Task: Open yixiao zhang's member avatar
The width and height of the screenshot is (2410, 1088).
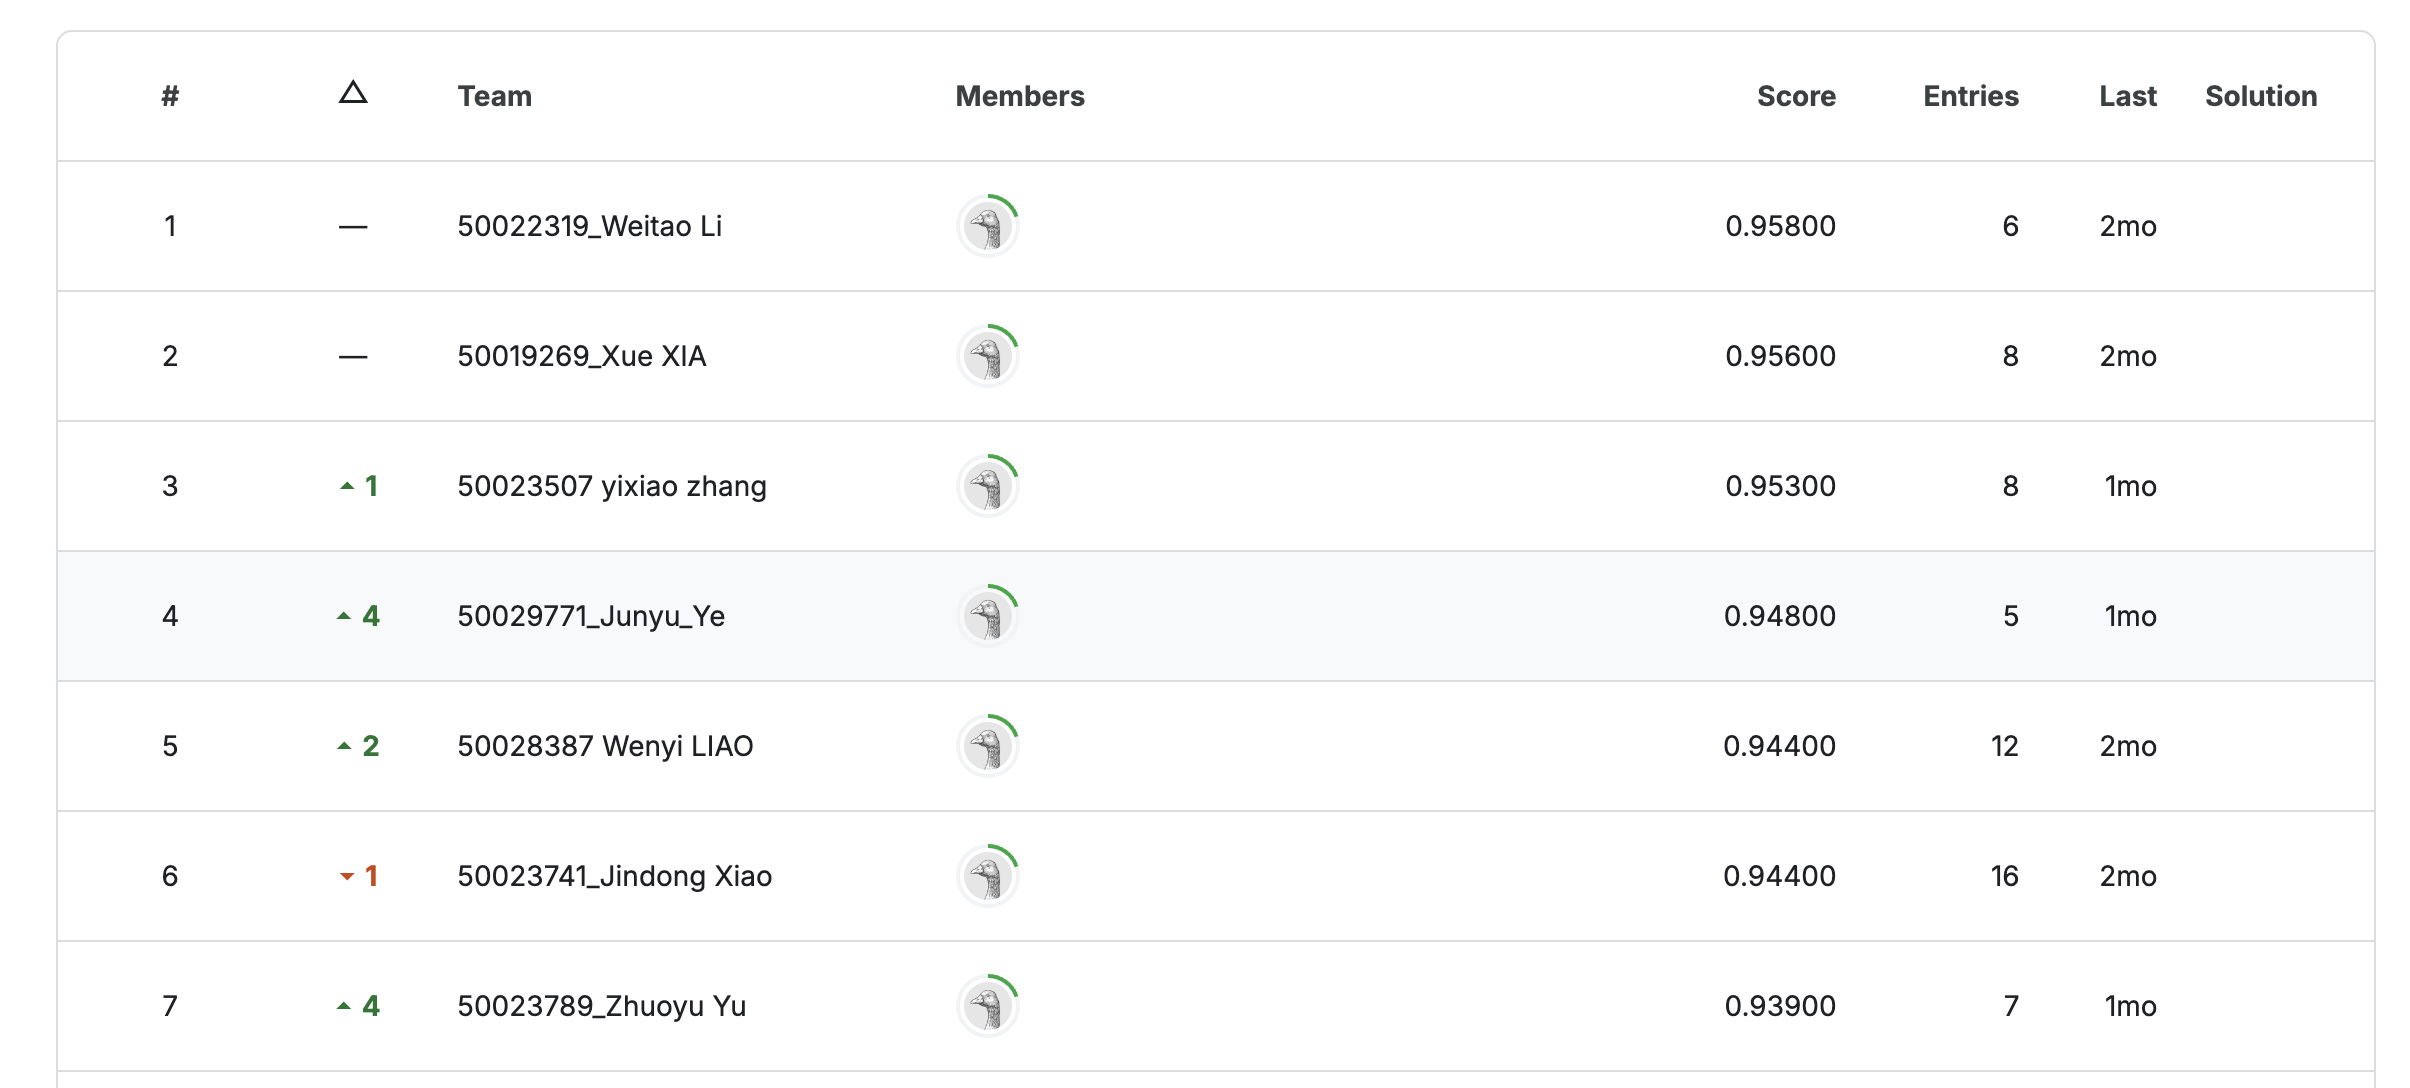Action: coord(988,487)
